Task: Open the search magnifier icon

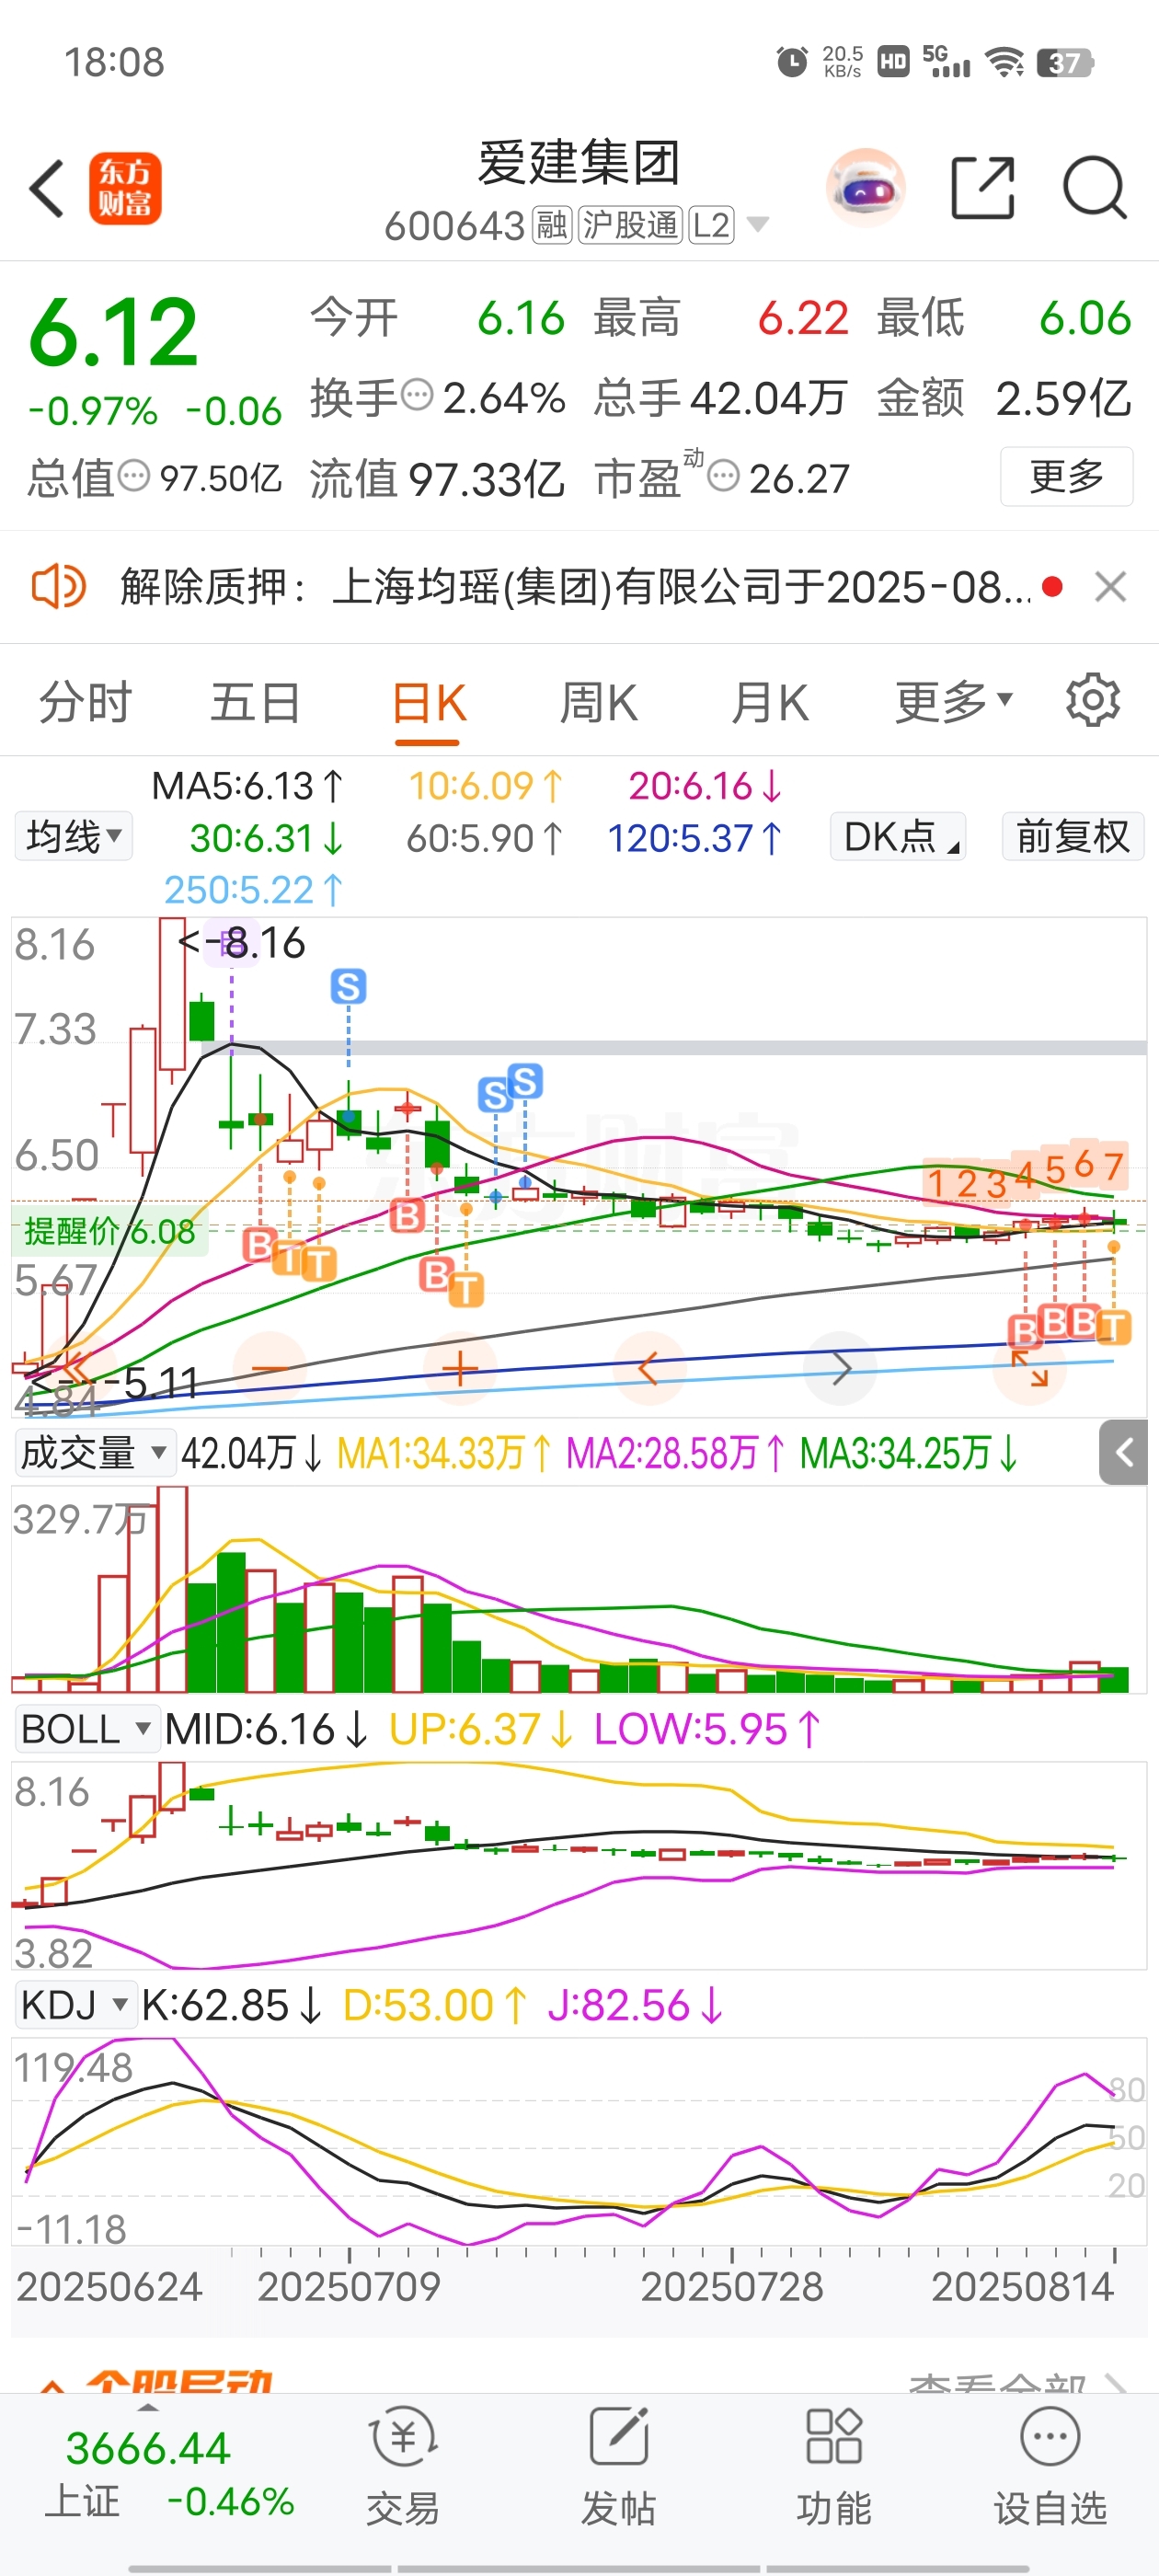Action: click(x=1095, y=188)
